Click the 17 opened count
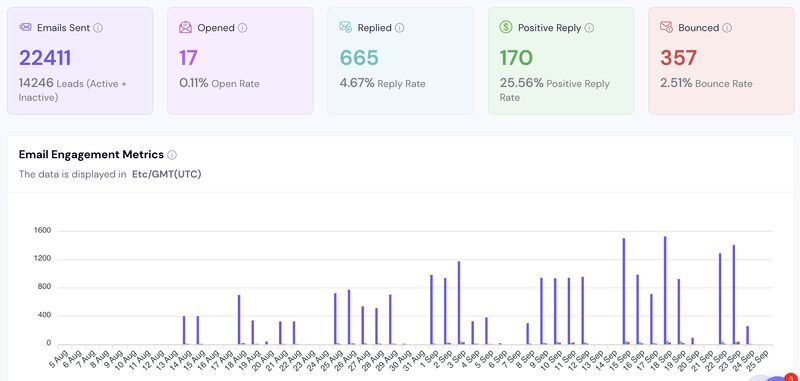Image resolution: width=800 pixels, height=381 pixels. (x=188, y=58)
